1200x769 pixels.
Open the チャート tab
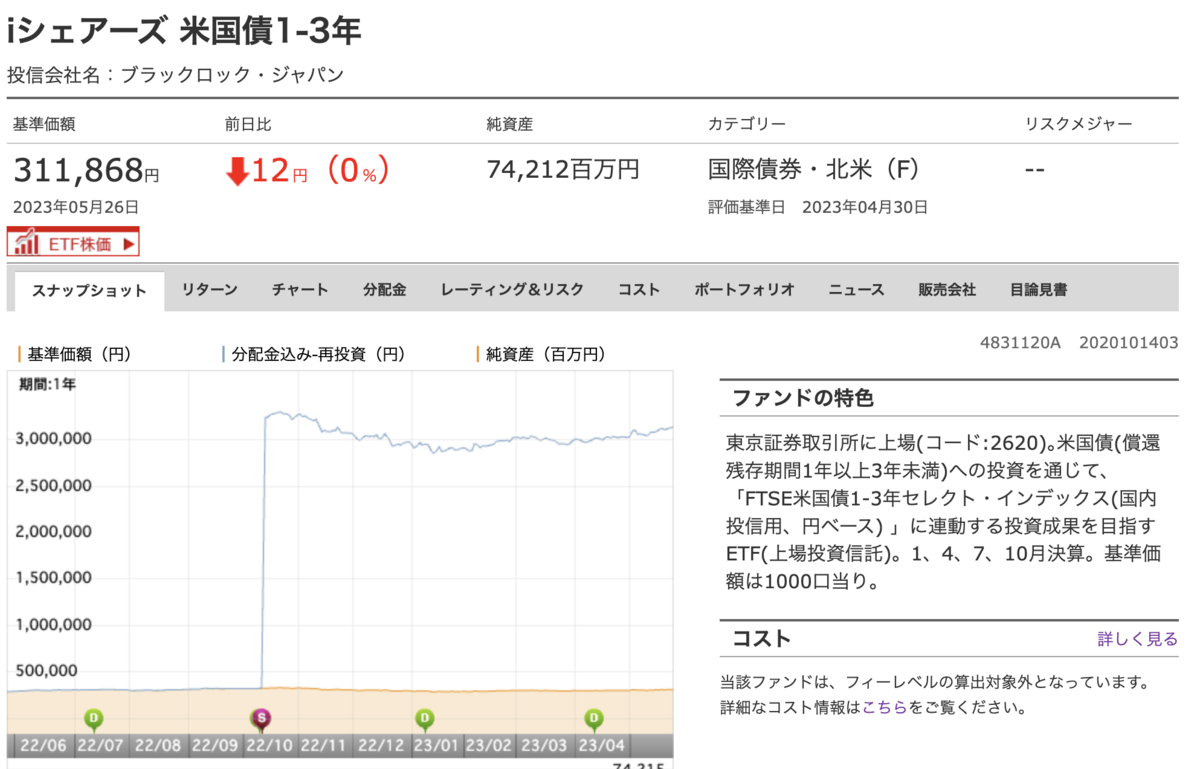tap(300, 290)
